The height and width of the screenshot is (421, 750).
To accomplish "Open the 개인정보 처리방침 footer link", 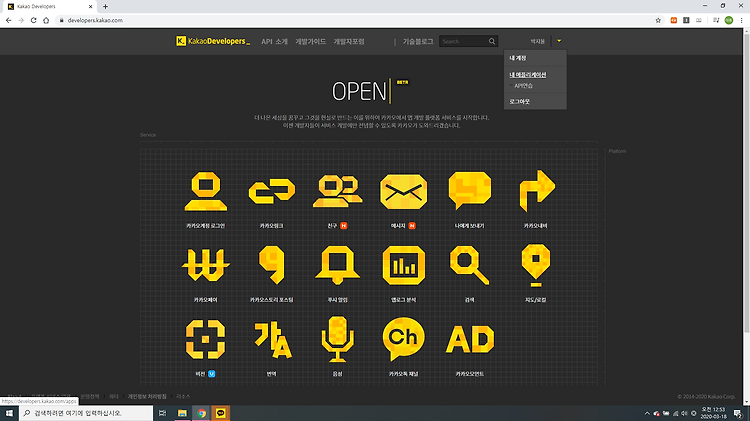I will (147, 397).
